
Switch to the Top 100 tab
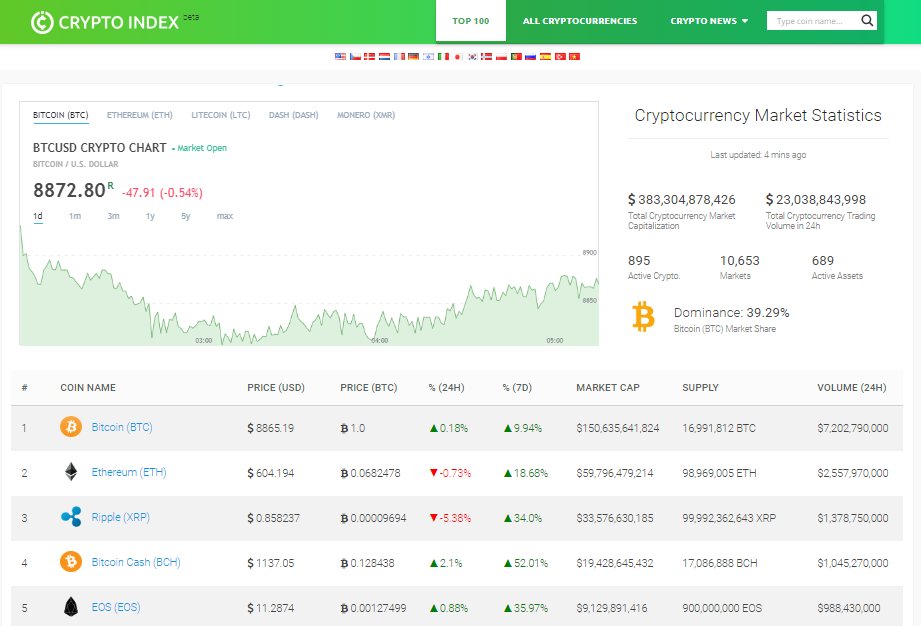click(x=470, y=21)
